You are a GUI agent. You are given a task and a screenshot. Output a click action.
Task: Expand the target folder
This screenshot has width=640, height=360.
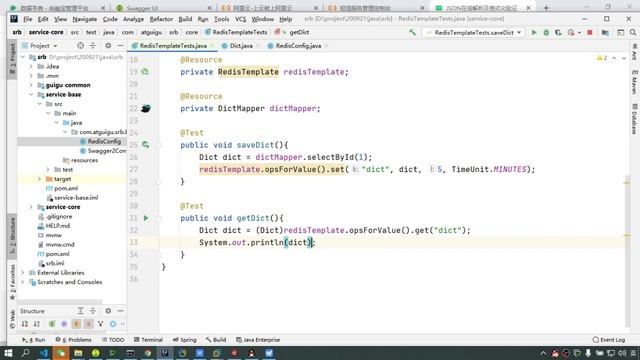pyautogui.click(x=40, y=179)
